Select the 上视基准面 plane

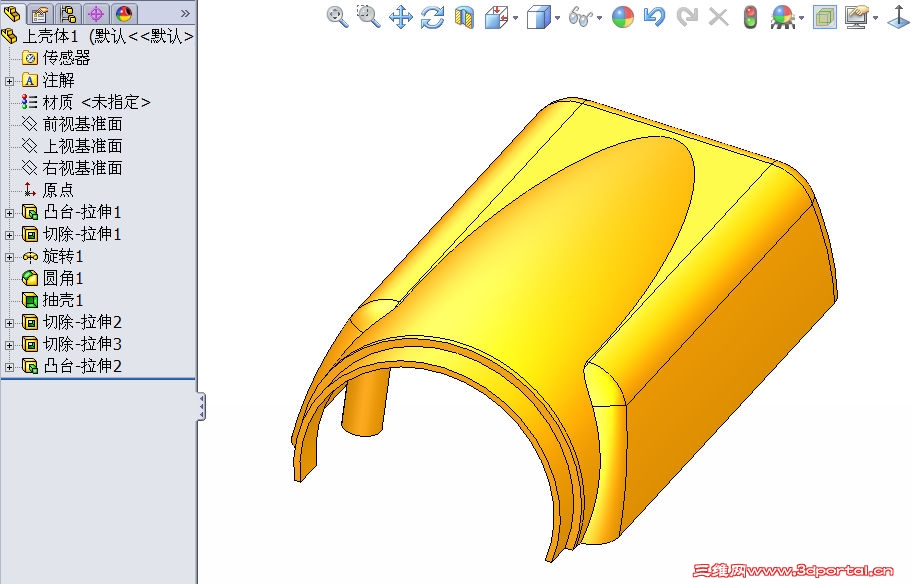[82, 146]
